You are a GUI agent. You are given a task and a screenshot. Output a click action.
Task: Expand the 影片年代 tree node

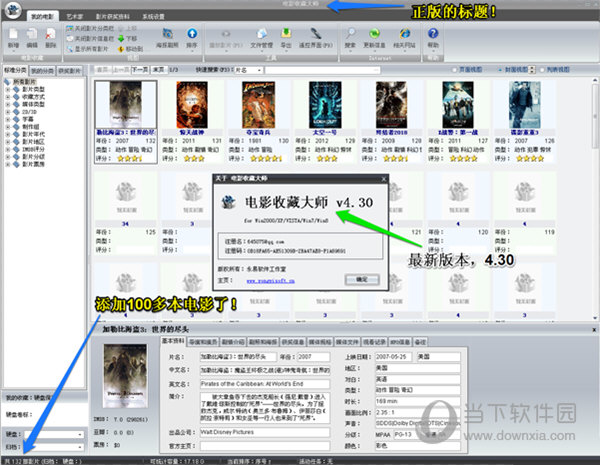(x=8, y=134)
